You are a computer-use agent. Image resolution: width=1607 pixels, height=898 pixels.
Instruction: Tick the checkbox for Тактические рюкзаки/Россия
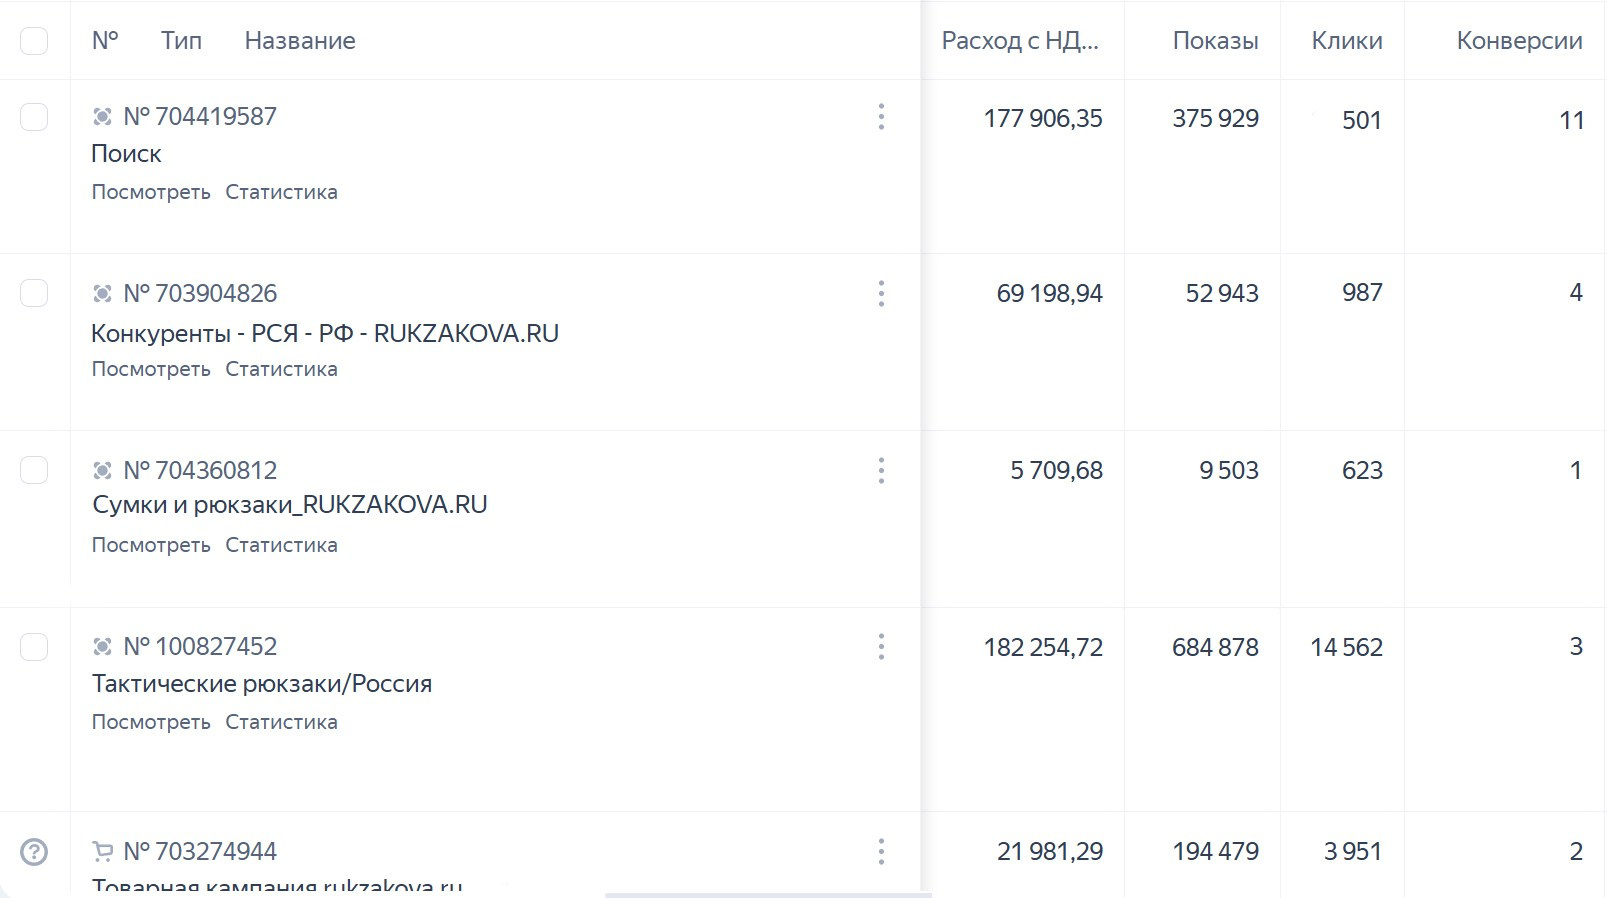(x=34, y=647)
